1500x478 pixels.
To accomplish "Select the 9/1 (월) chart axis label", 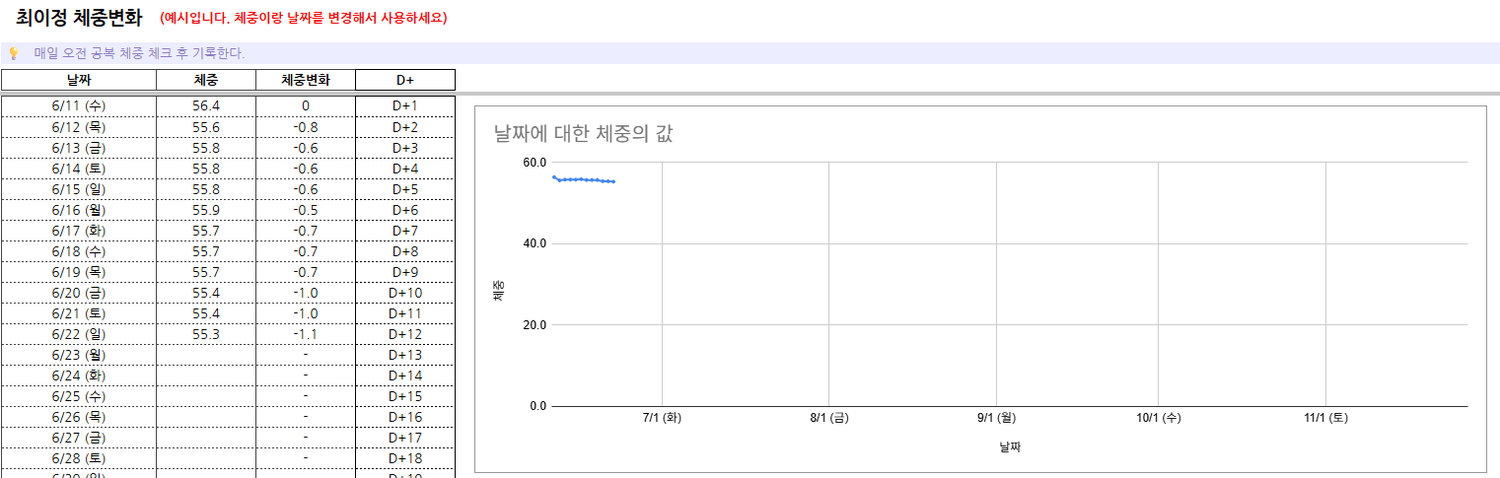I will click(996, 419).
